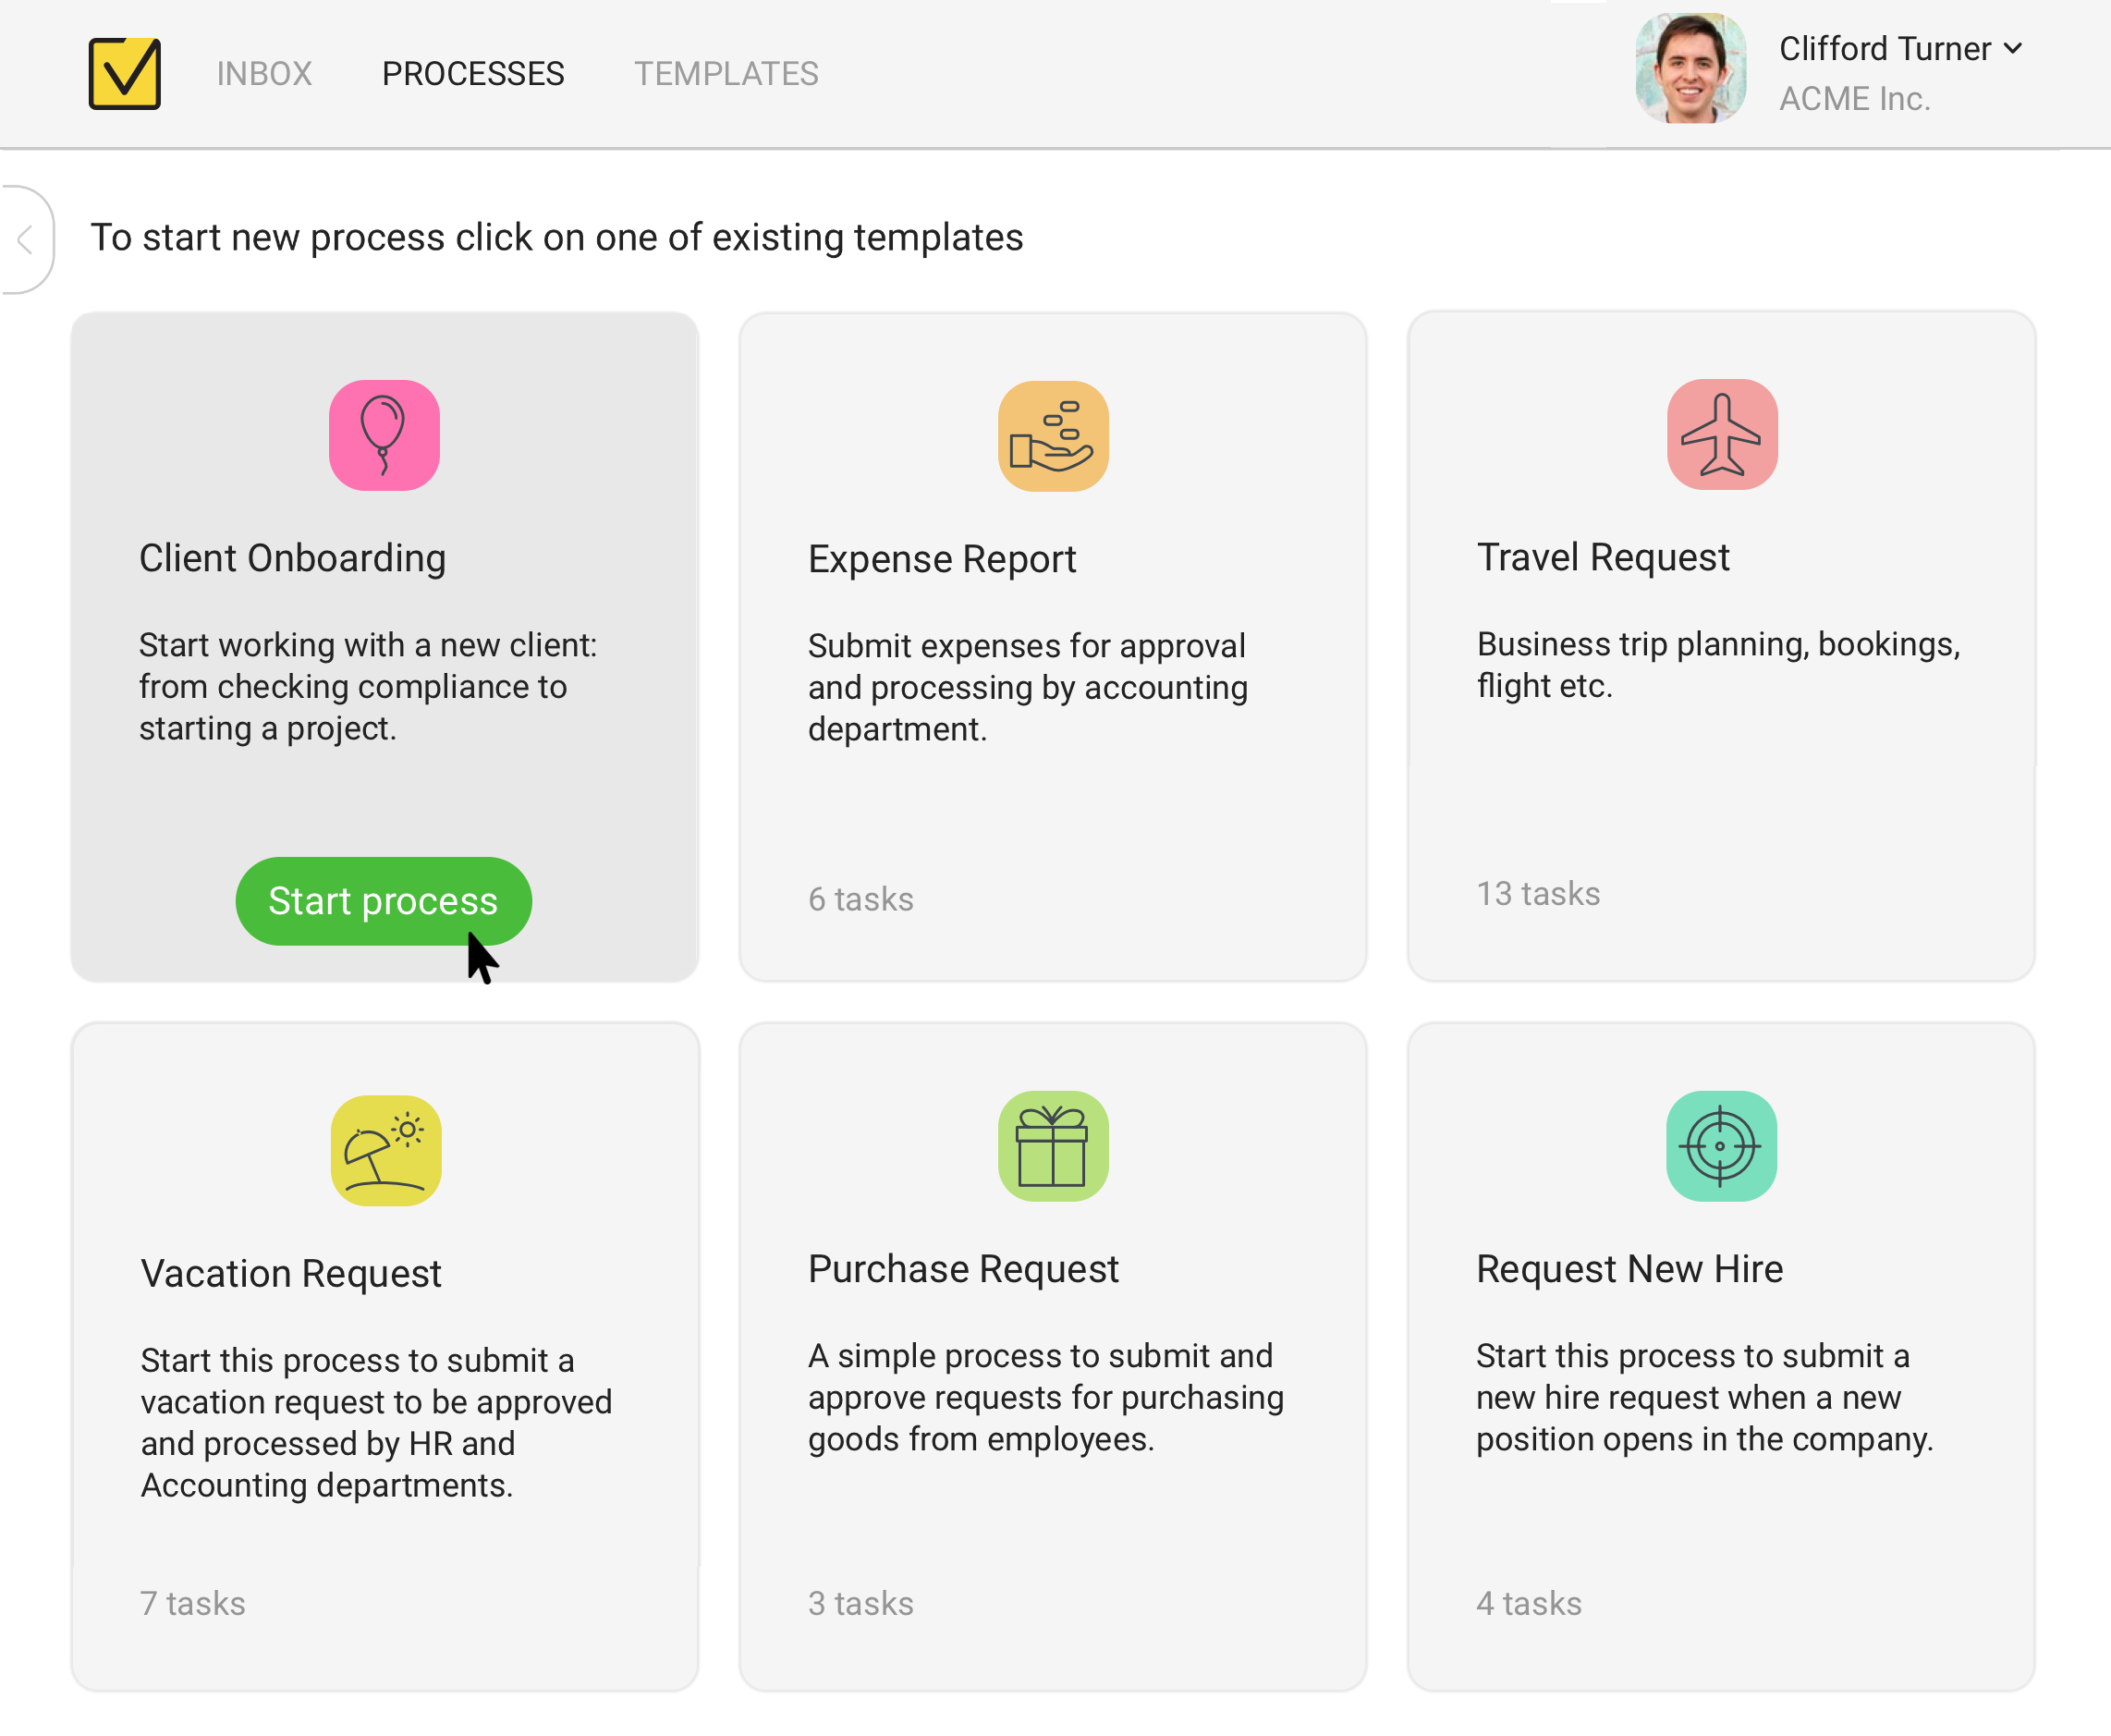This screenshot has width=2111, height=1736.
Task: Select the Travel Request card title
Action: tap(1602, 557)
